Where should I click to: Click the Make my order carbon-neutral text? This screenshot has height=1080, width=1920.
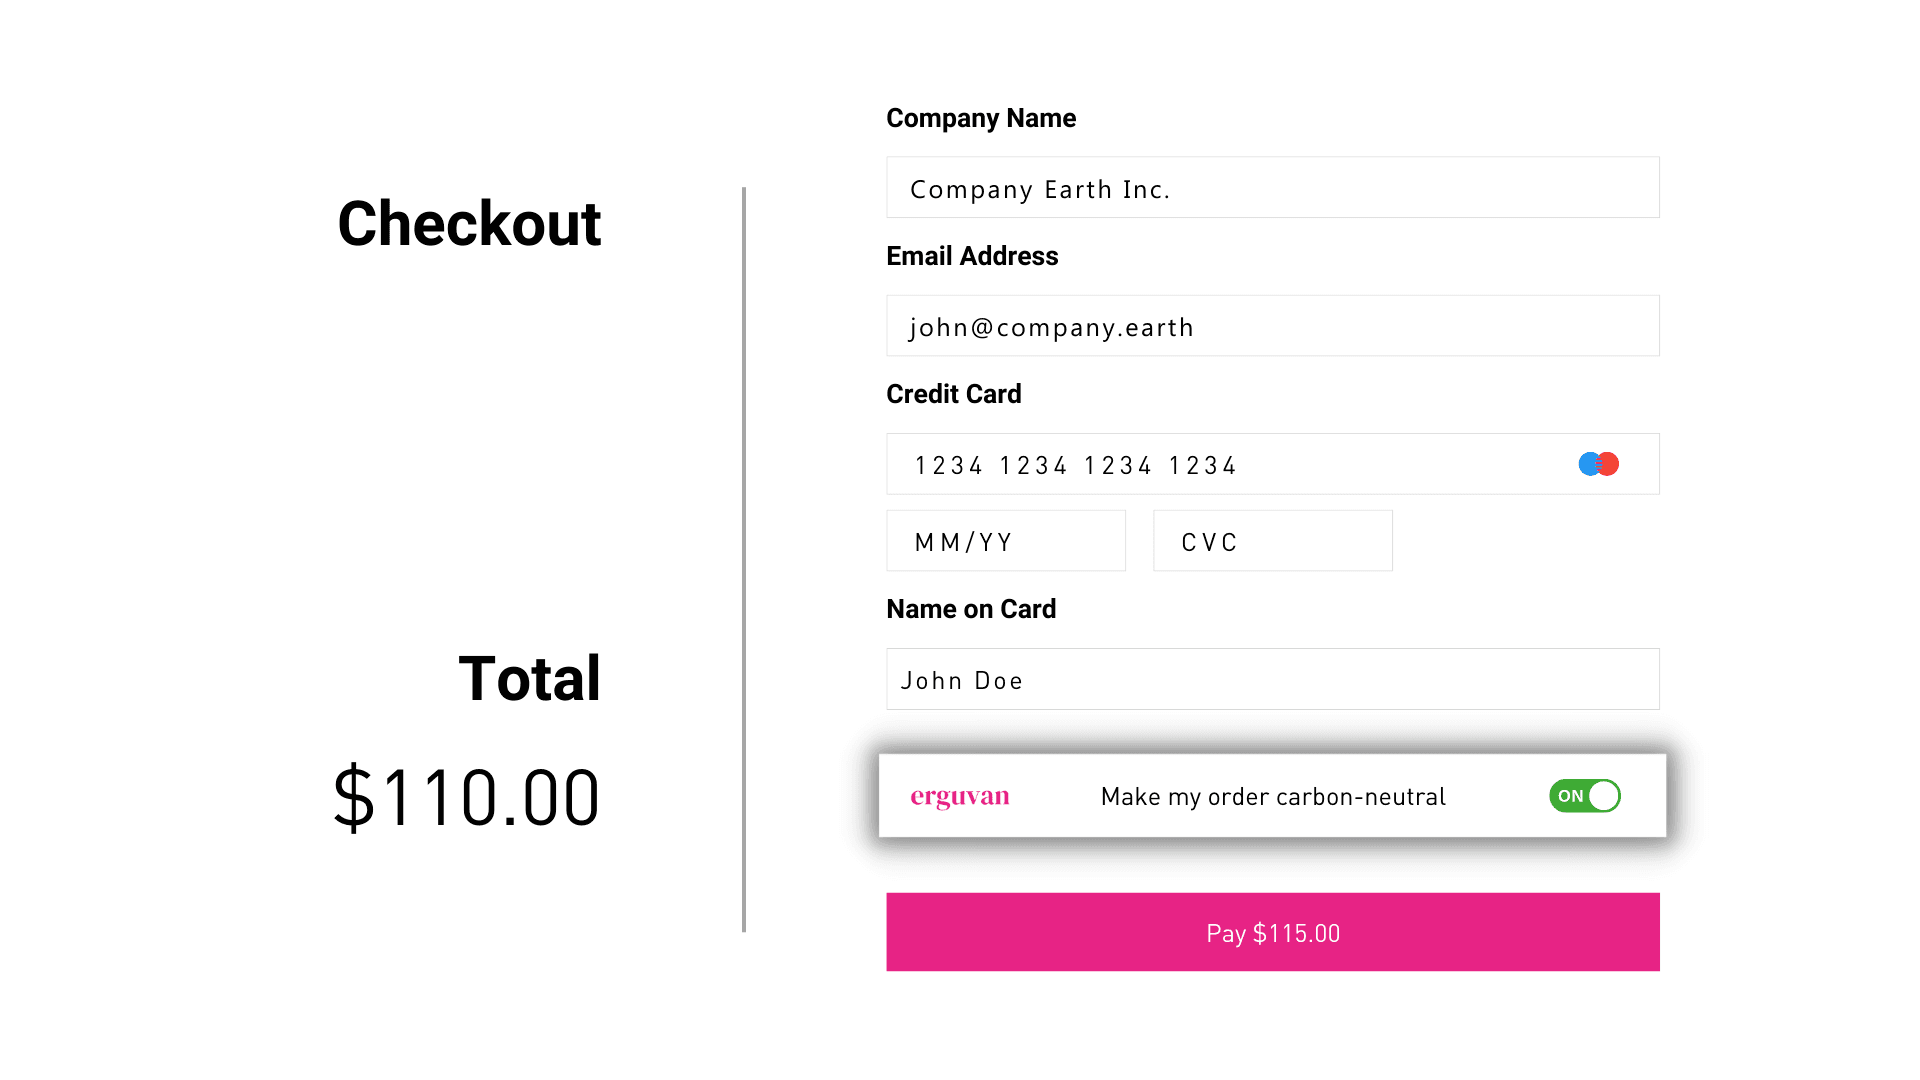(1273, 797)
